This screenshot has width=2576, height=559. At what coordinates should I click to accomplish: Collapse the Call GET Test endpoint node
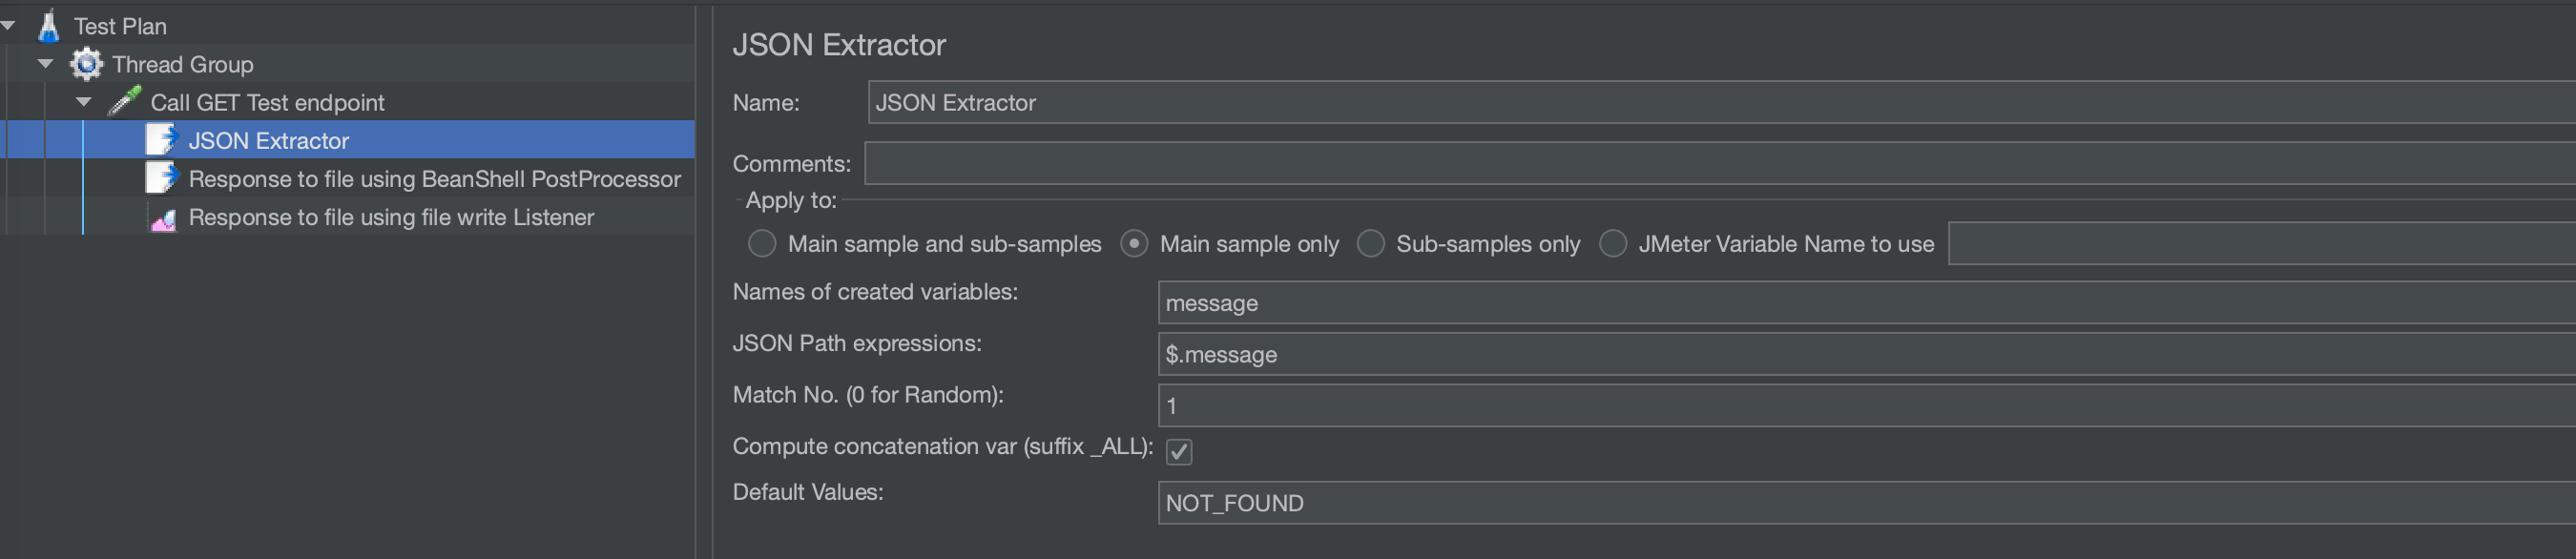point(82,101)
